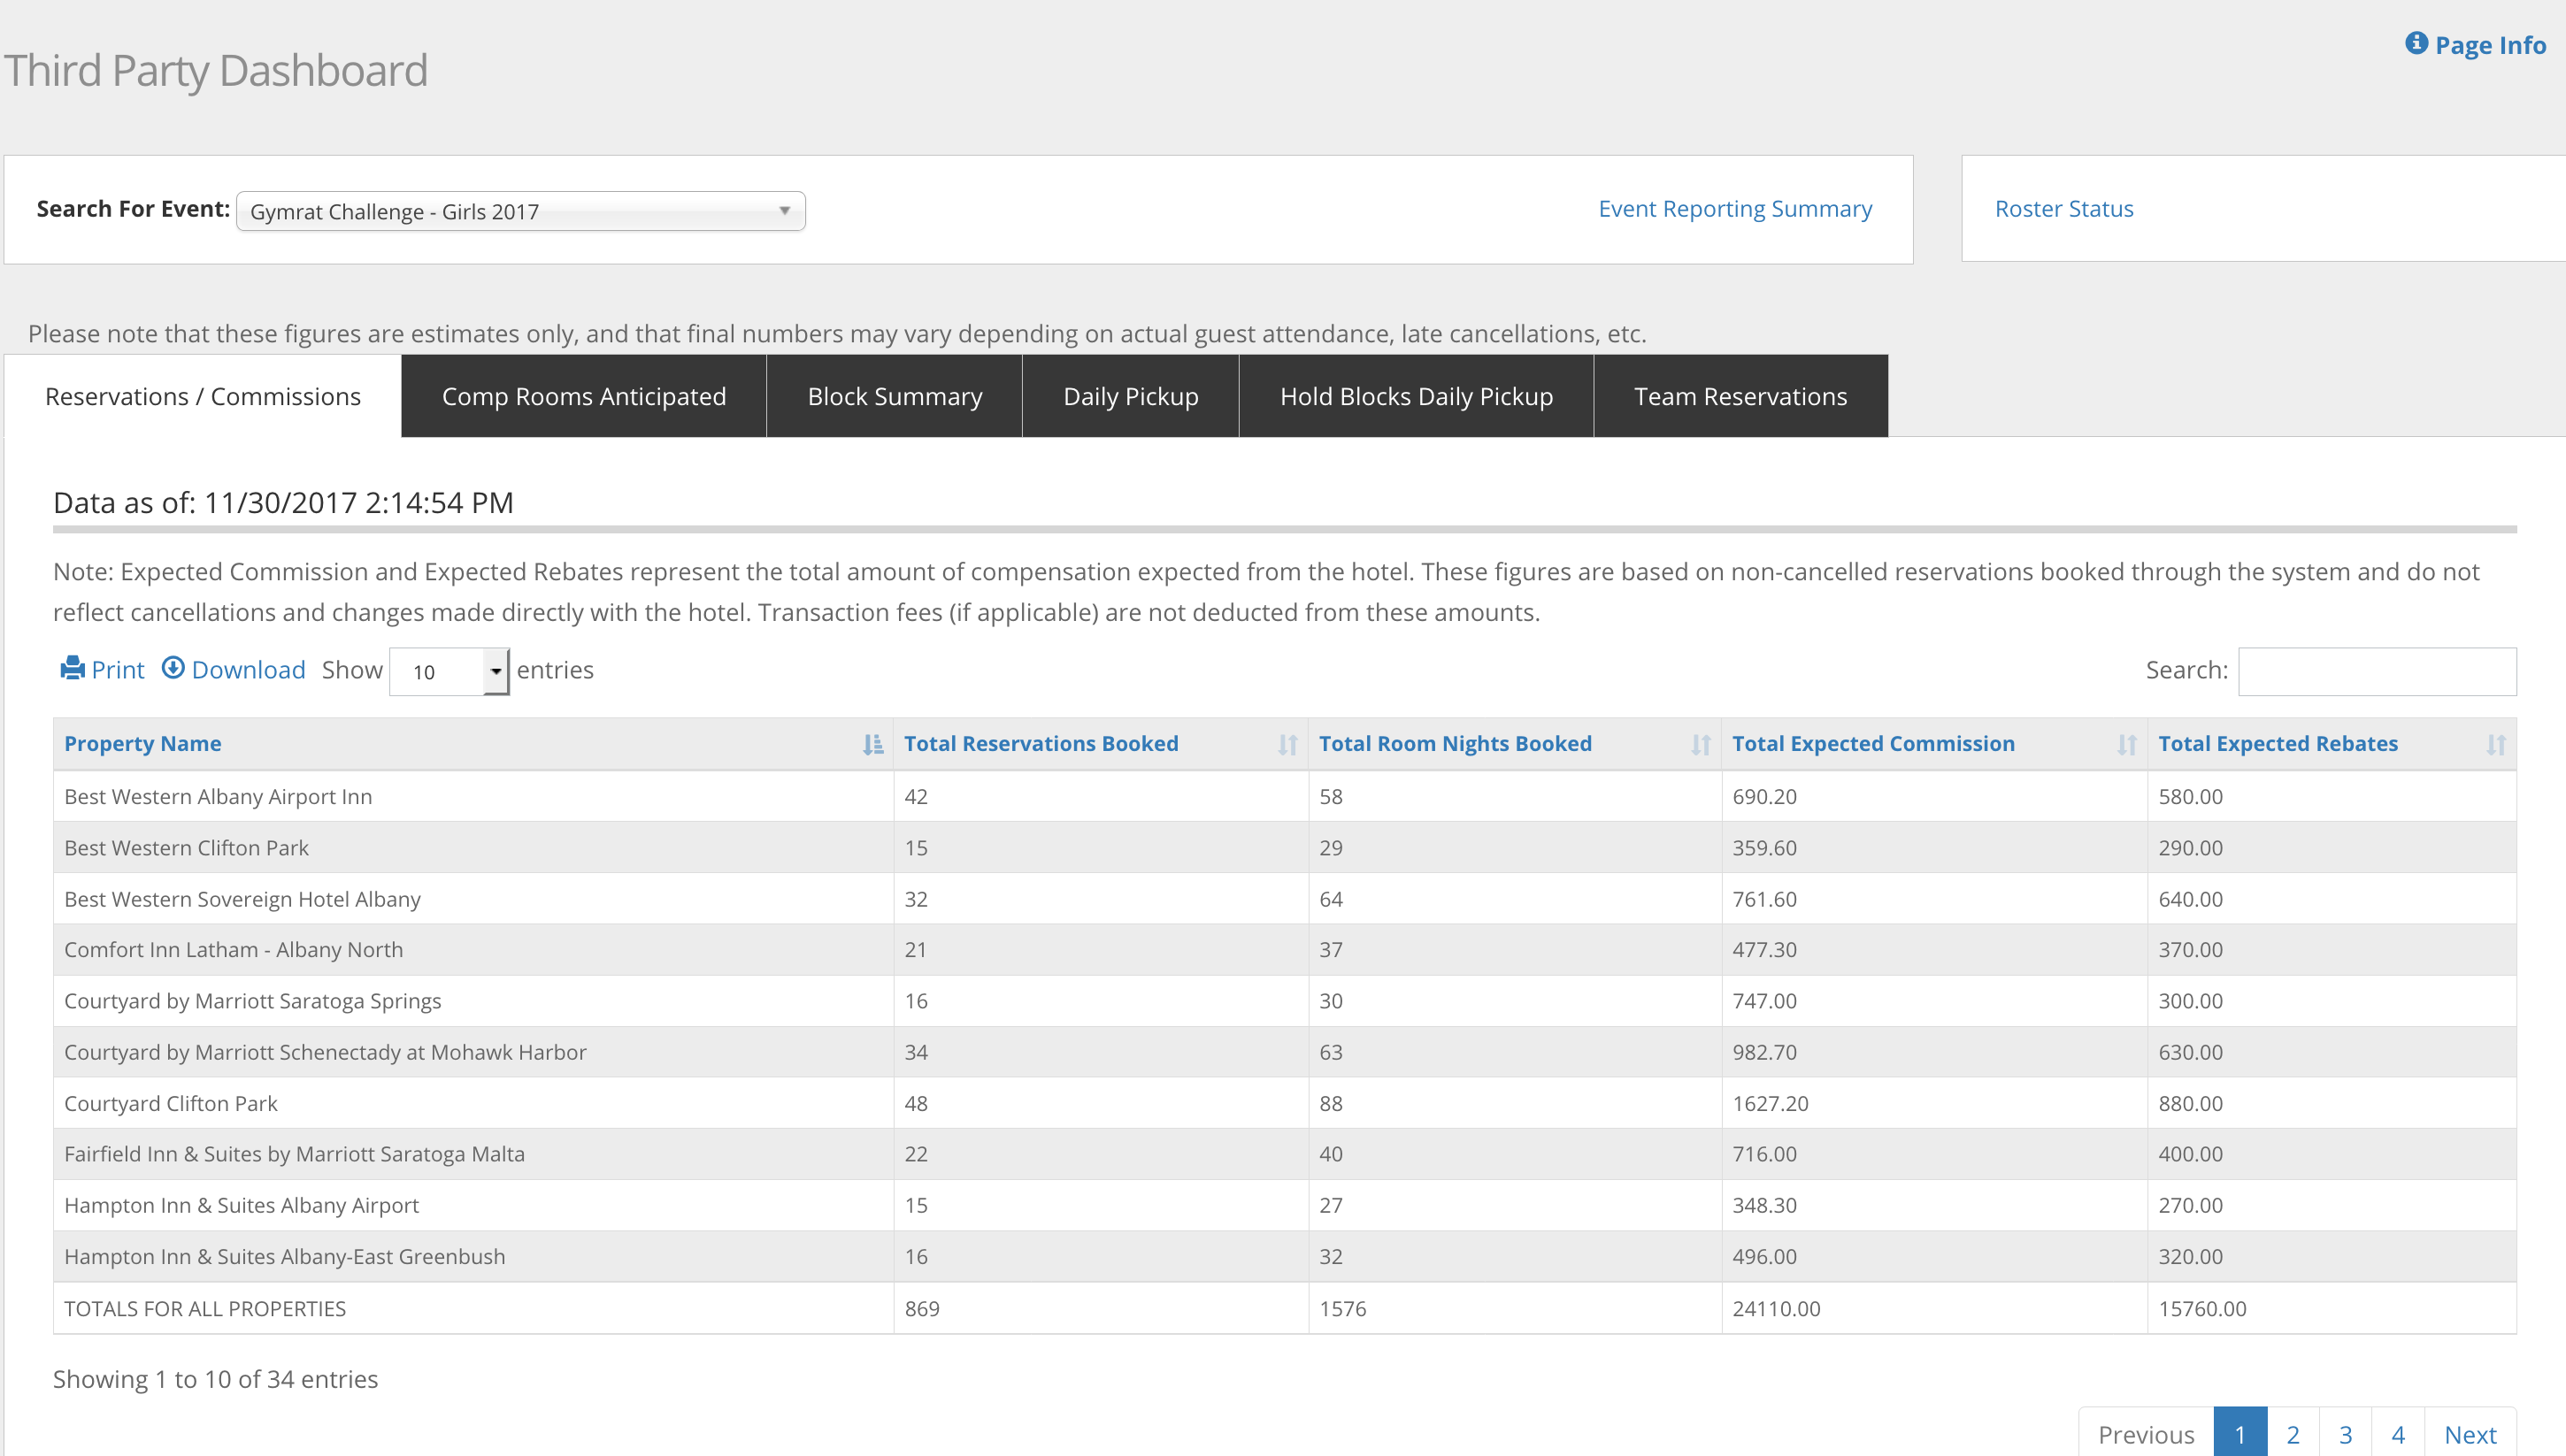The width and height of the screenshot is (2566, 1456).
Task: Jump to page 3 of results
Action: pyautogui.click(x=2345, y=1434)
